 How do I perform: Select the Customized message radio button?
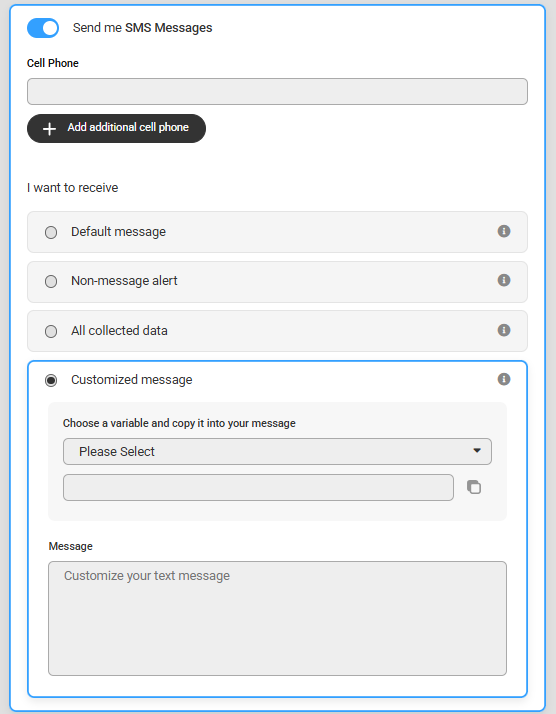click(x=51, y=380)
